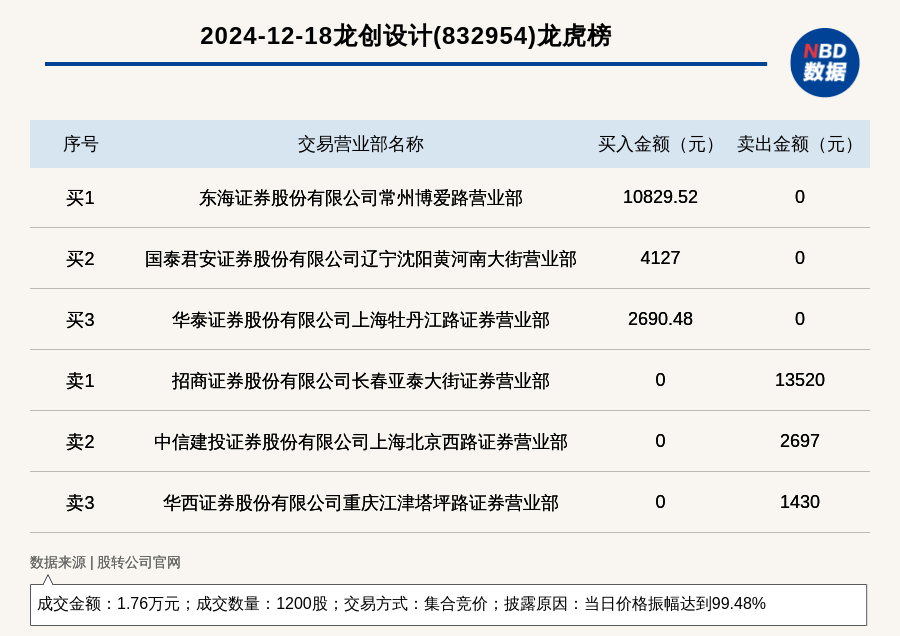Viewport: 900px width, 636px height.
Task: Click the 序号 column header
Action: [x=80, y=144]
